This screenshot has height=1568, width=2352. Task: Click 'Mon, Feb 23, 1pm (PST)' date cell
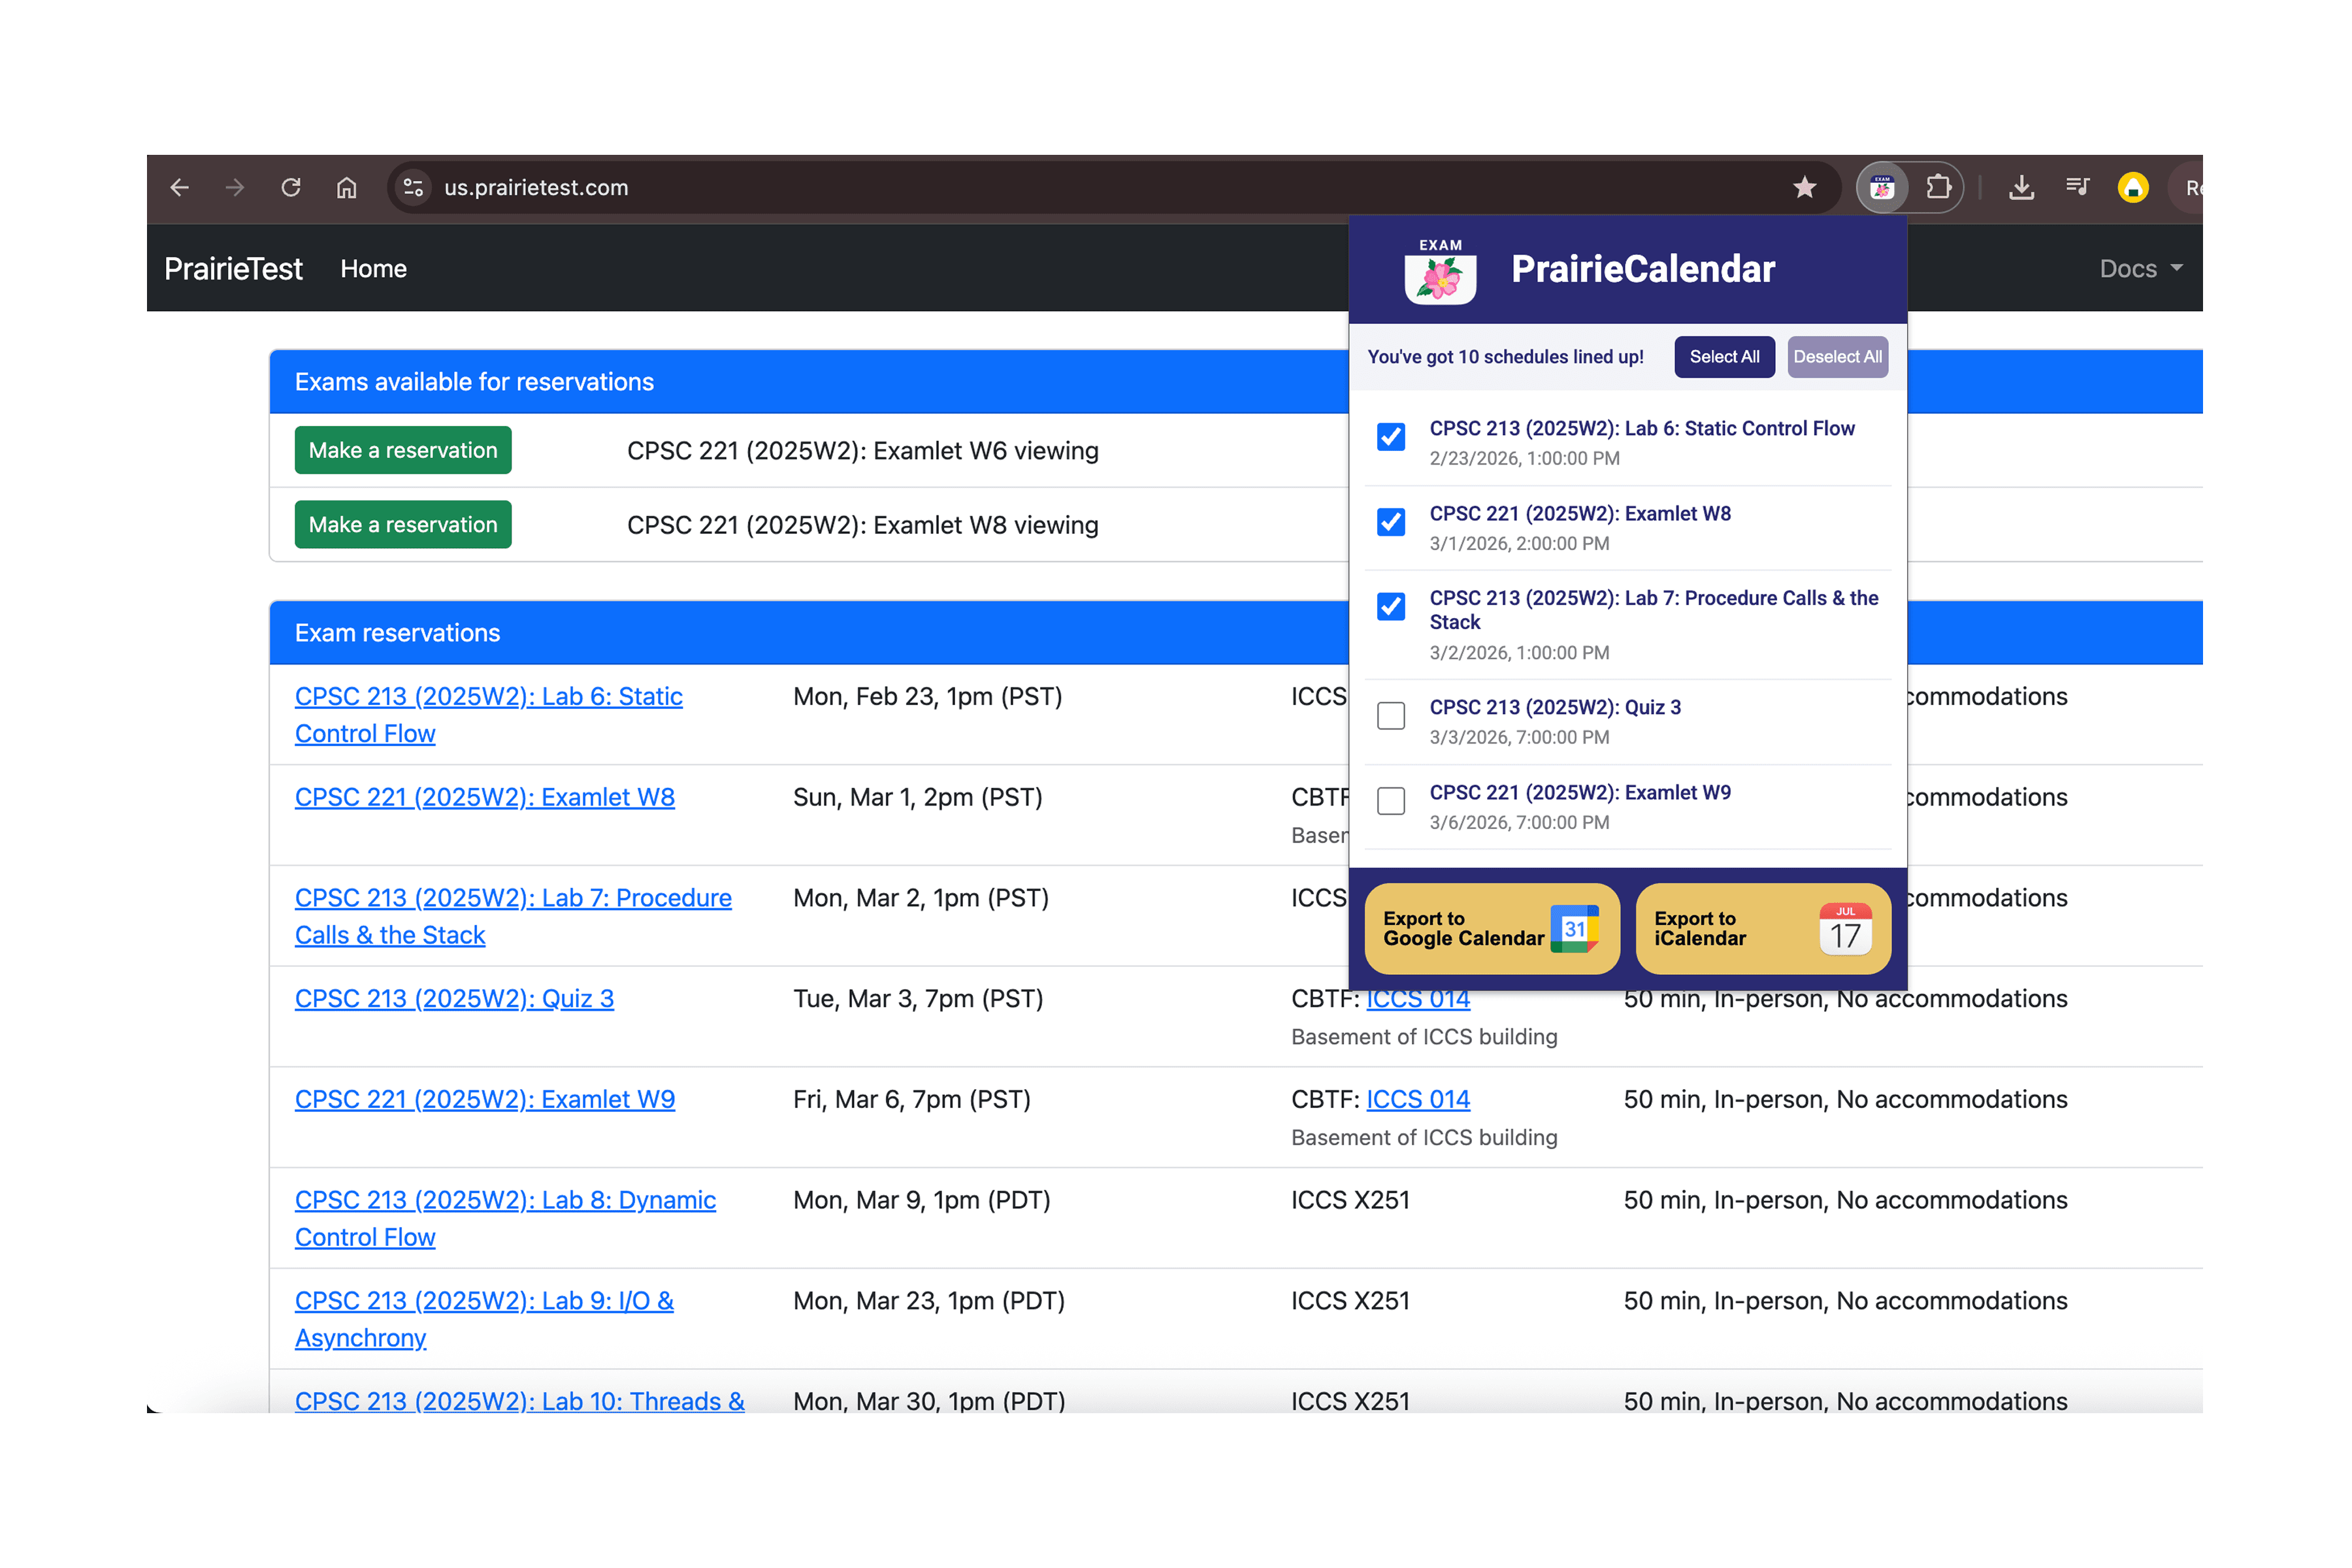[x=927, y=696]
